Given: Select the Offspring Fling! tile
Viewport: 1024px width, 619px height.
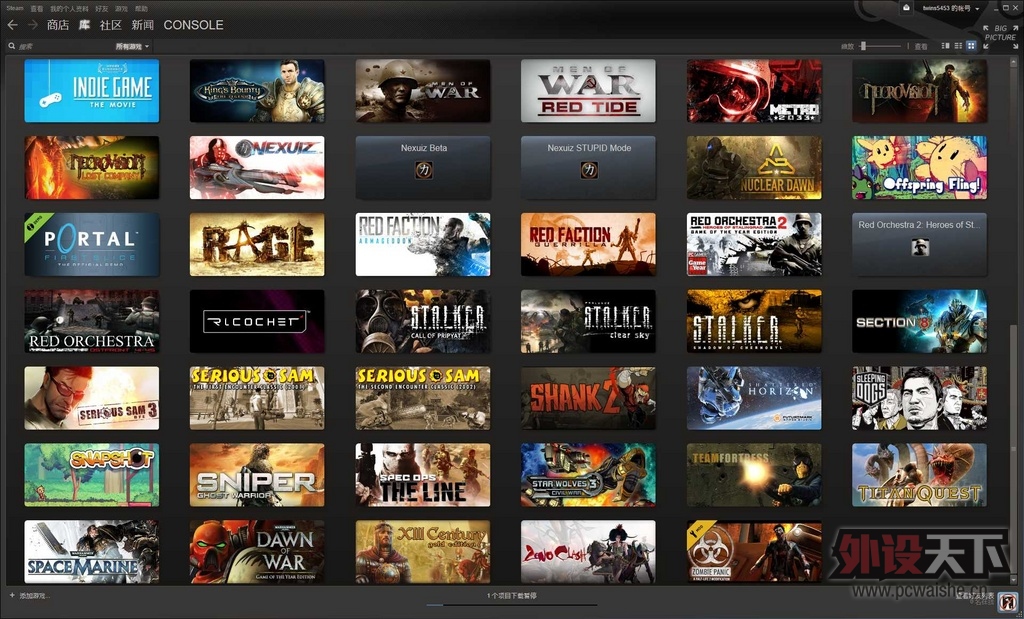Looking at the screenshot, I should (920, 168).
